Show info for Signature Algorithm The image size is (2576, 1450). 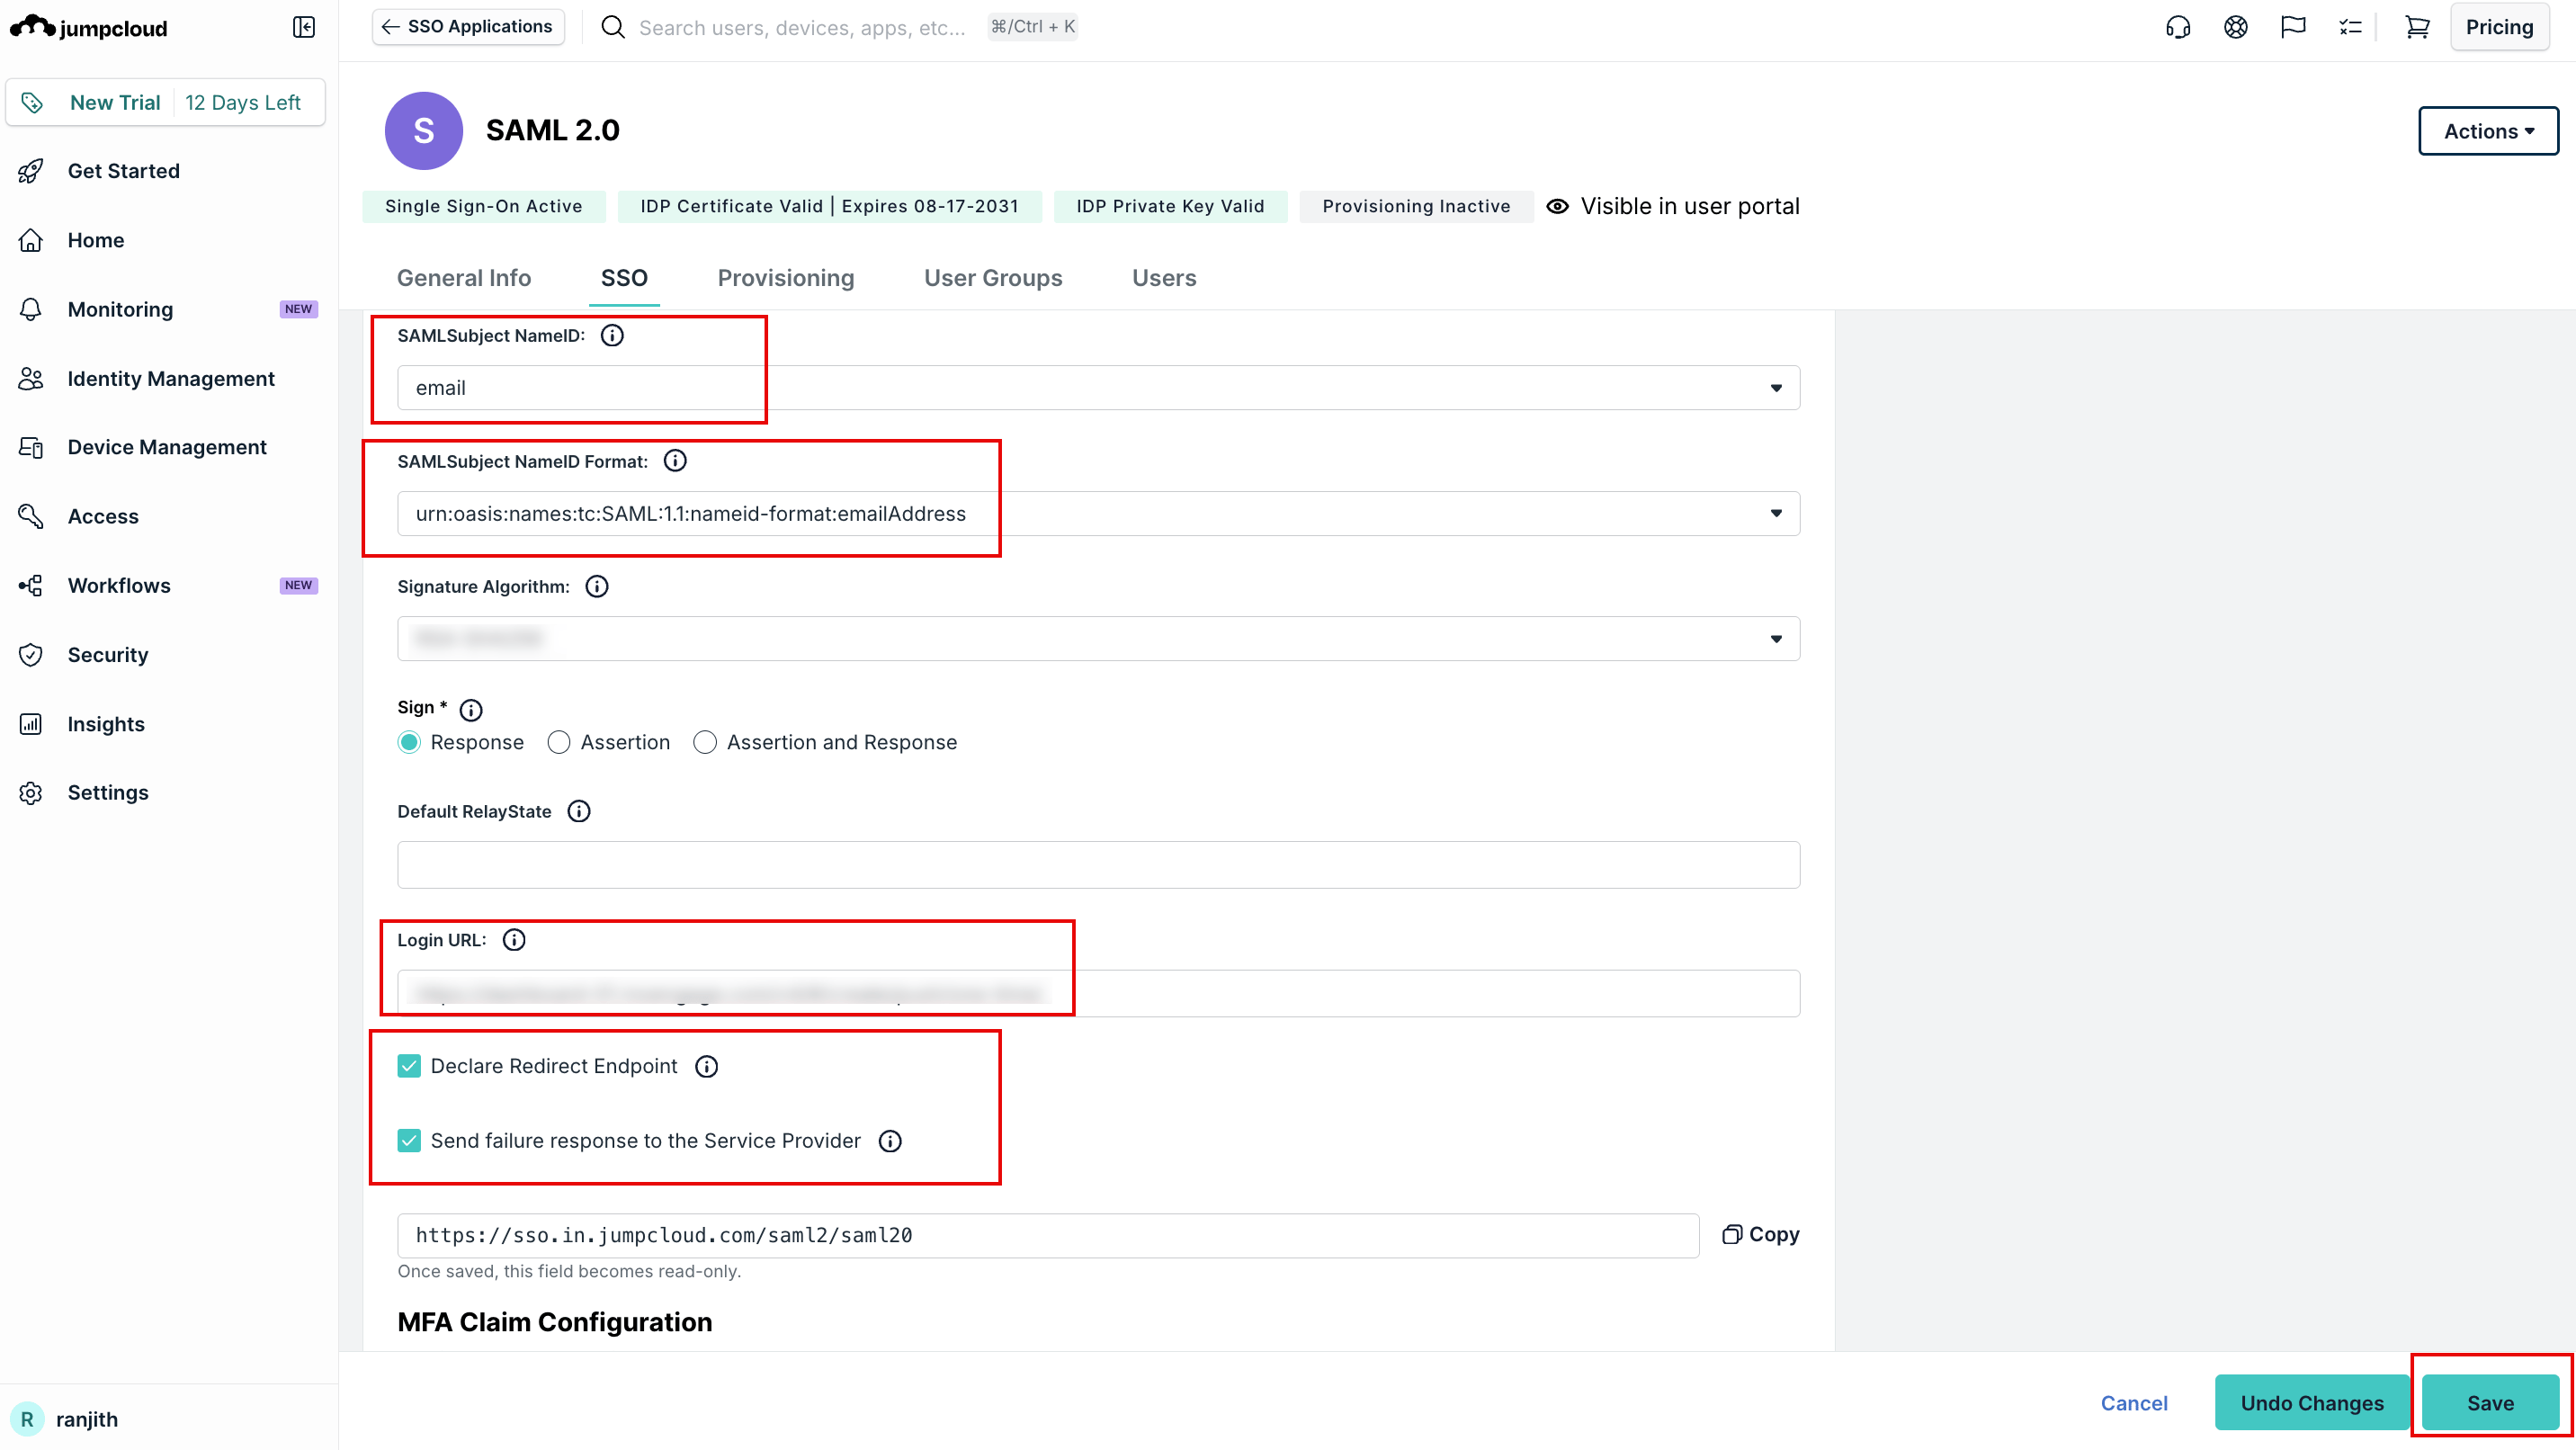pyautogui.click(x=597, y=587)
